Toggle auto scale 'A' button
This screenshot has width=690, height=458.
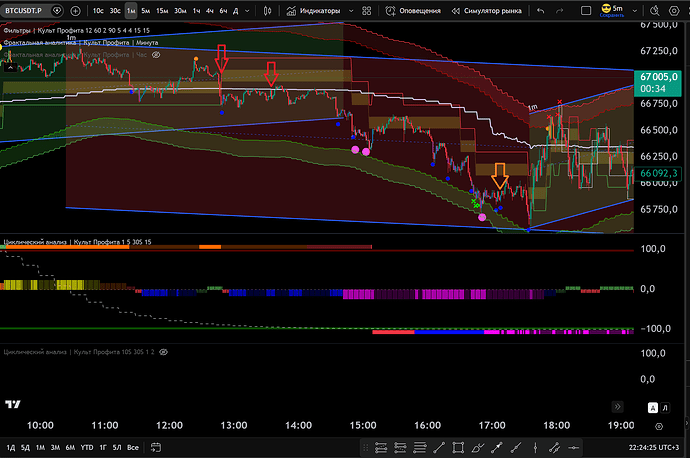[653, 407]
